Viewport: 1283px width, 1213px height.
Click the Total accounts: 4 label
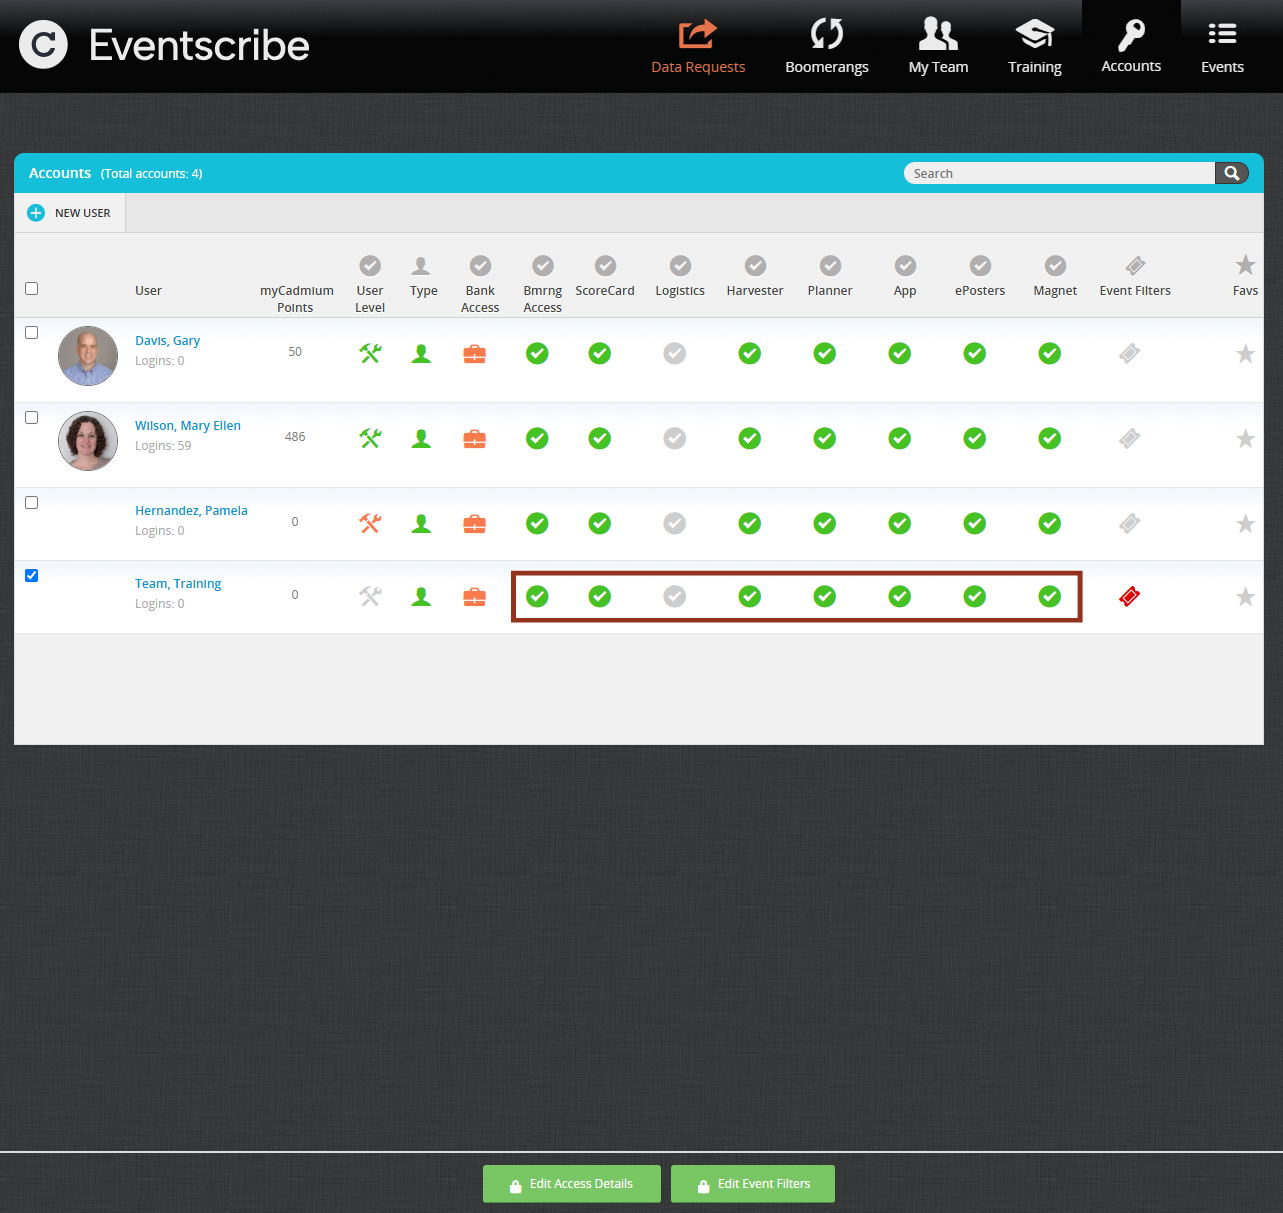pyautogui.click(x=151, y=174)
